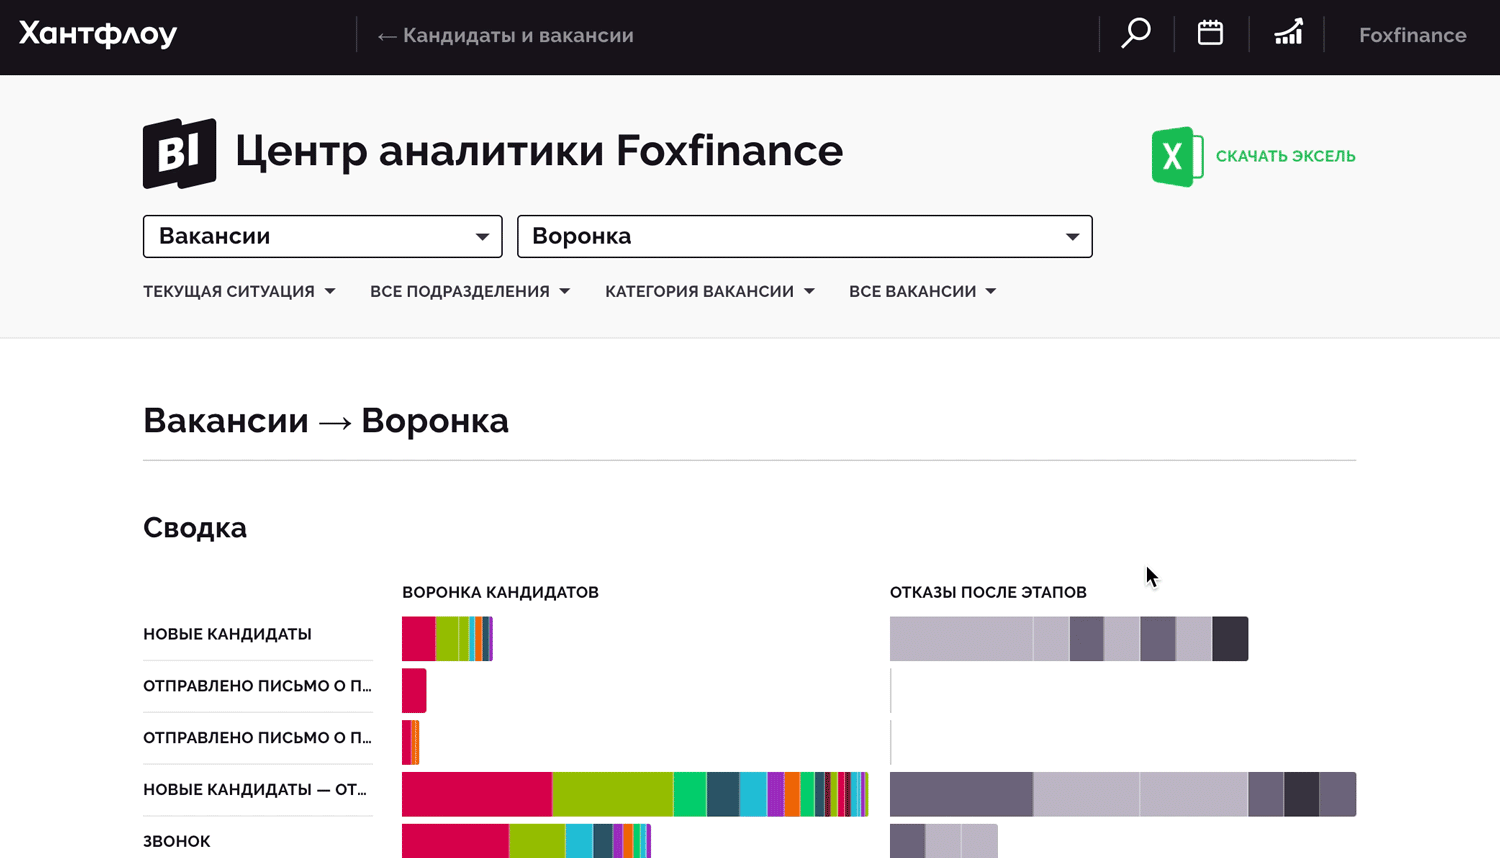Viewport: 1500px width, 858px height.
Task: Select the Звонок stage row label
Action: click(177, 841)
